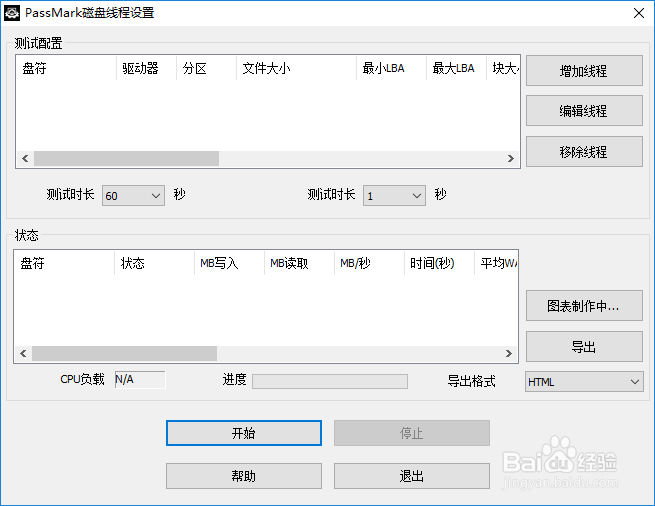Click horizontal scrollbar thumb in 测试配置 list
655x506 pixels.
127,158
